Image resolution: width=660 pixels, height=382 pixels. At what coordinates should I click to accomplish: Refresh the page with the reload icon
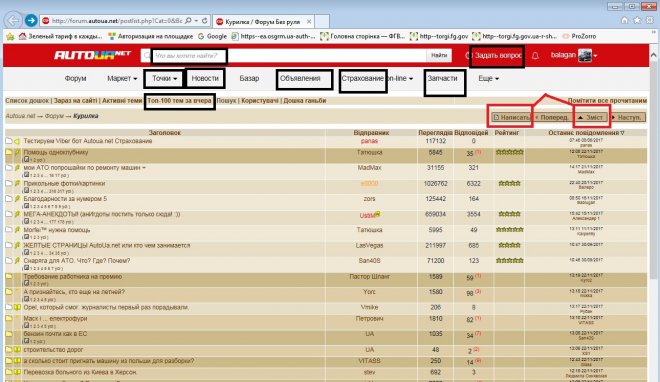205,21
